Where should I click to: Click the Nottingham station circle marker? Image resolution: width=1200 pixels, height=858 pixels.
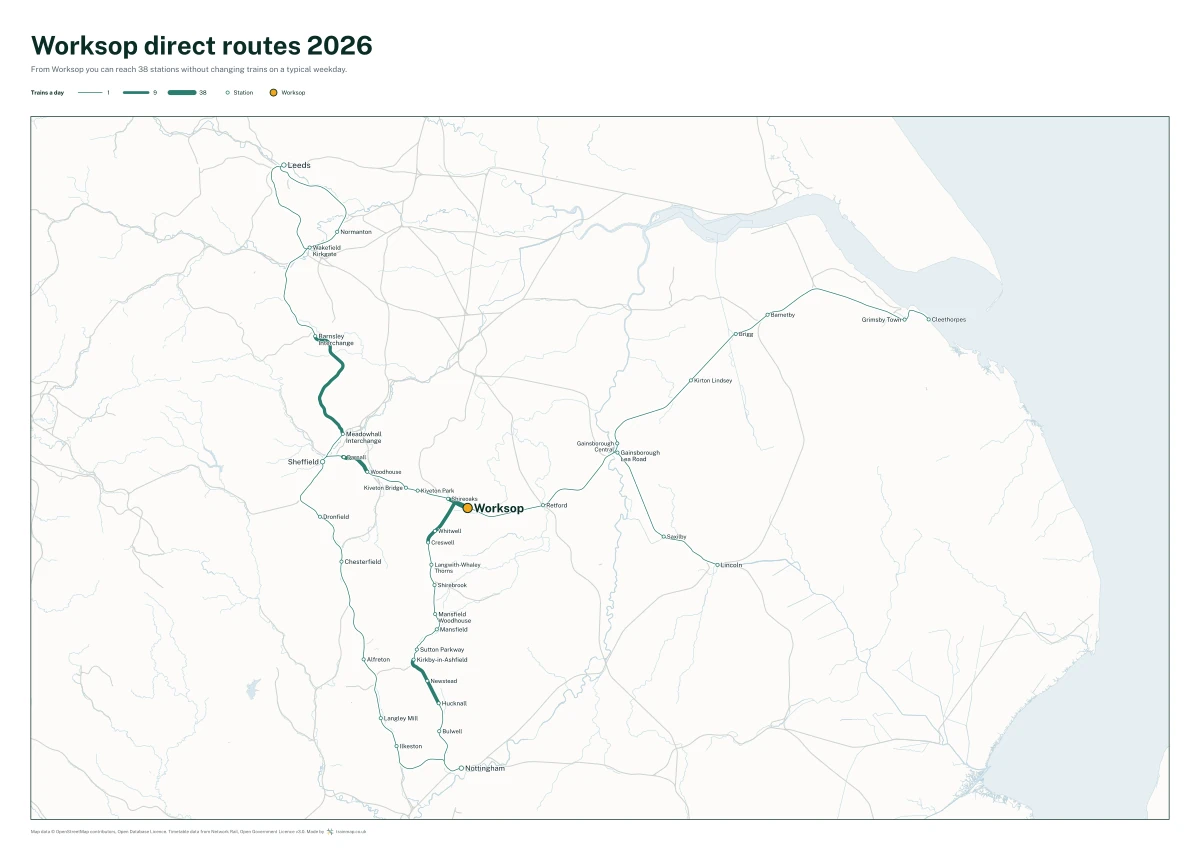[461, 768]
